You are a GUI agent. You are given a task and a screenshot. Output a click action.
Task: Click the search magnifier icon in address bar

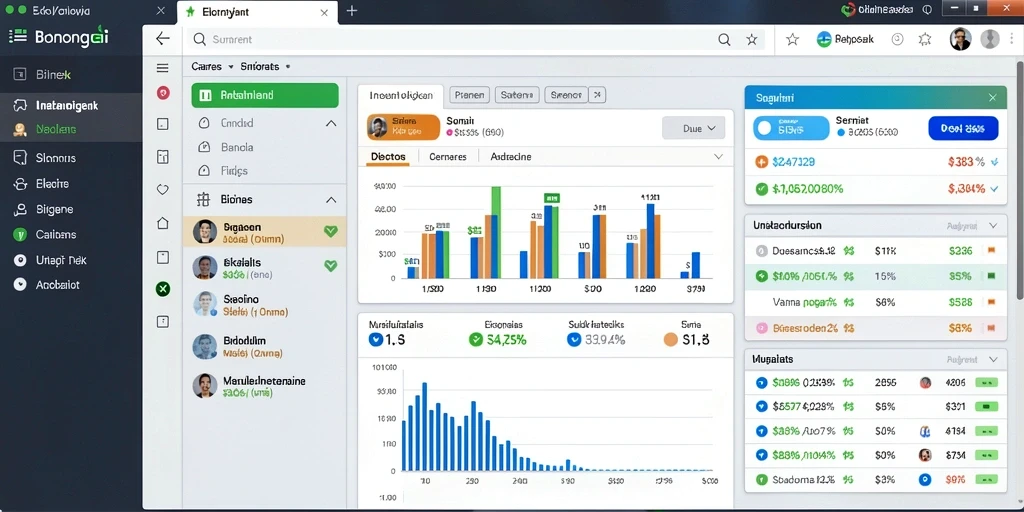[x=724, y=40]
